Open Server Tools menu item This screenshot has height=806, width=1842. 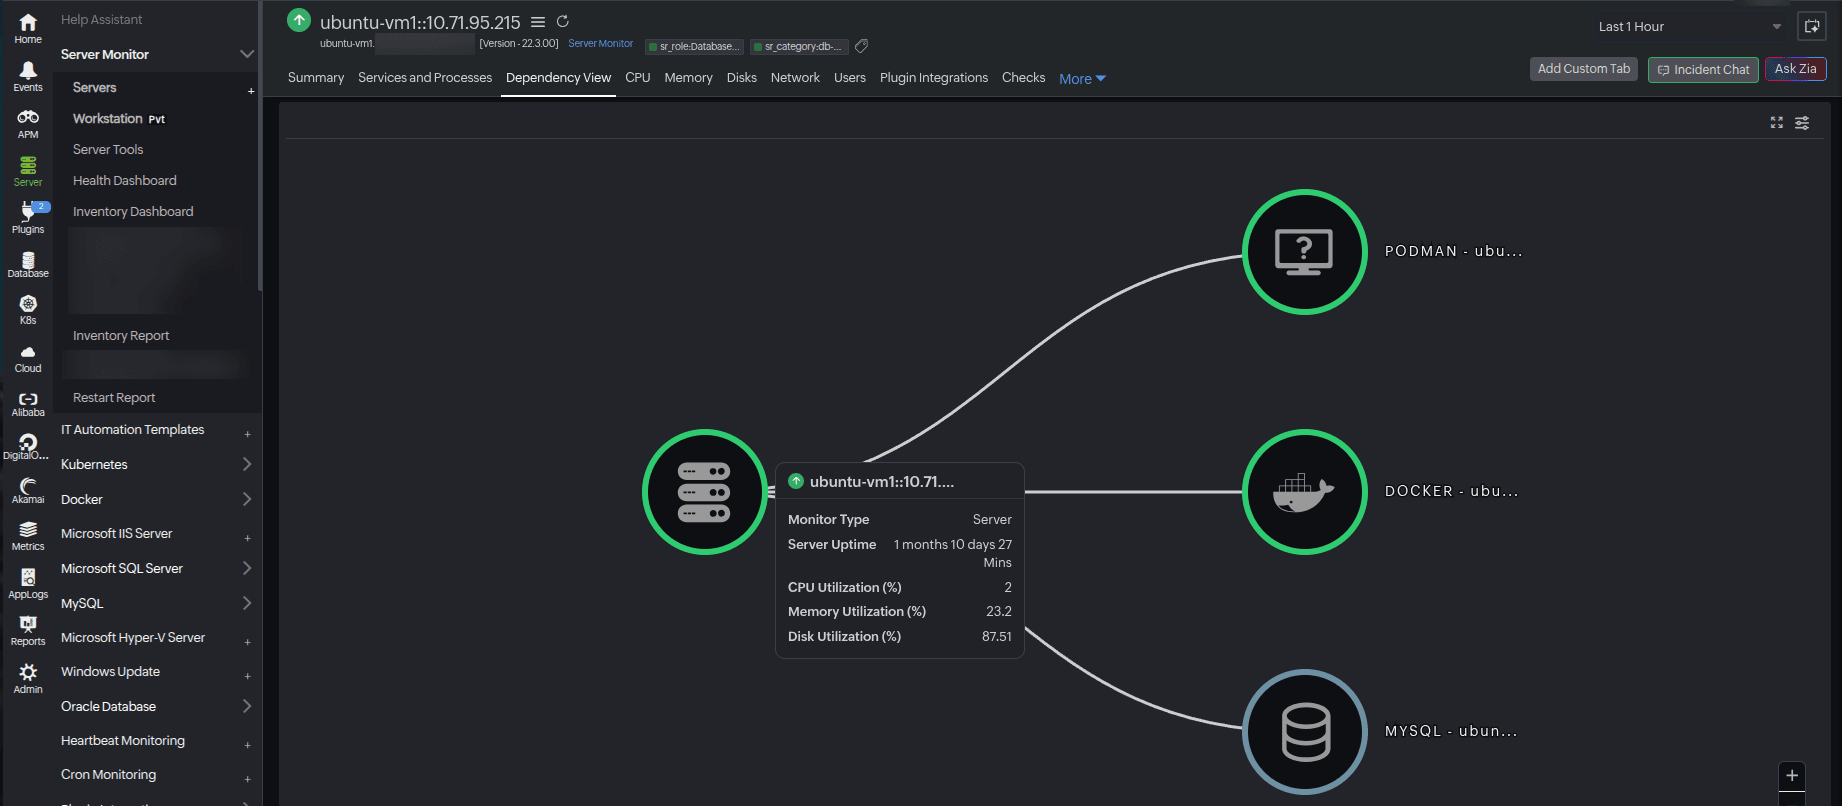108,150
